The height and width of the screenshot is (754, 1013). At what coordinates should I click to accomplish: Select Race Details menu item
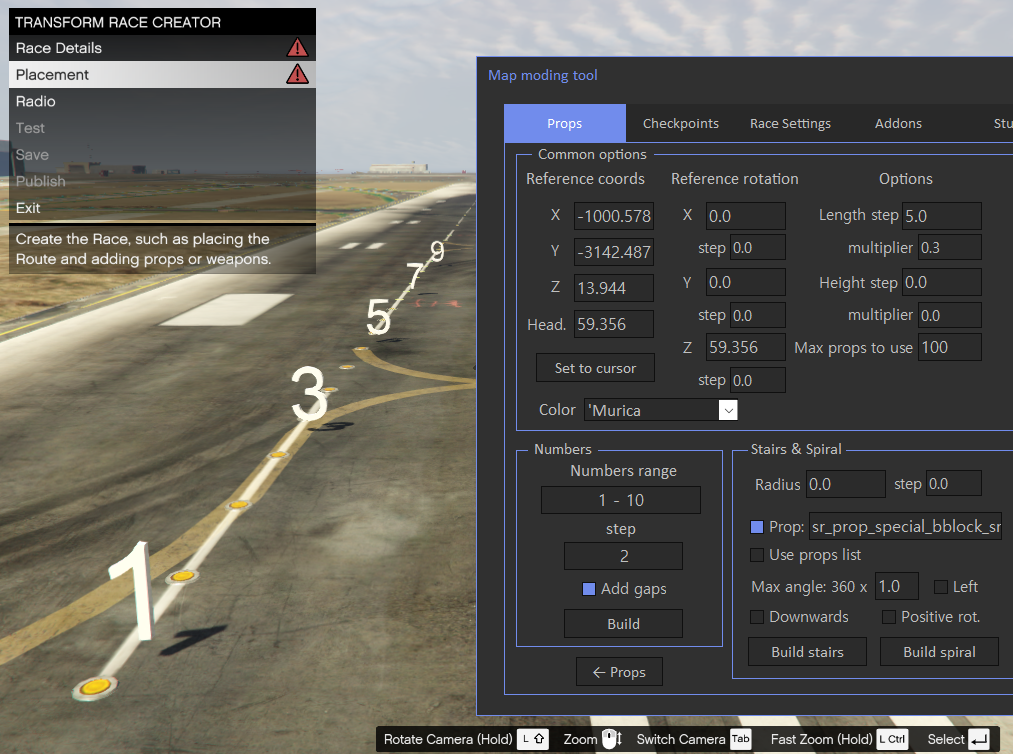point(162,48)
